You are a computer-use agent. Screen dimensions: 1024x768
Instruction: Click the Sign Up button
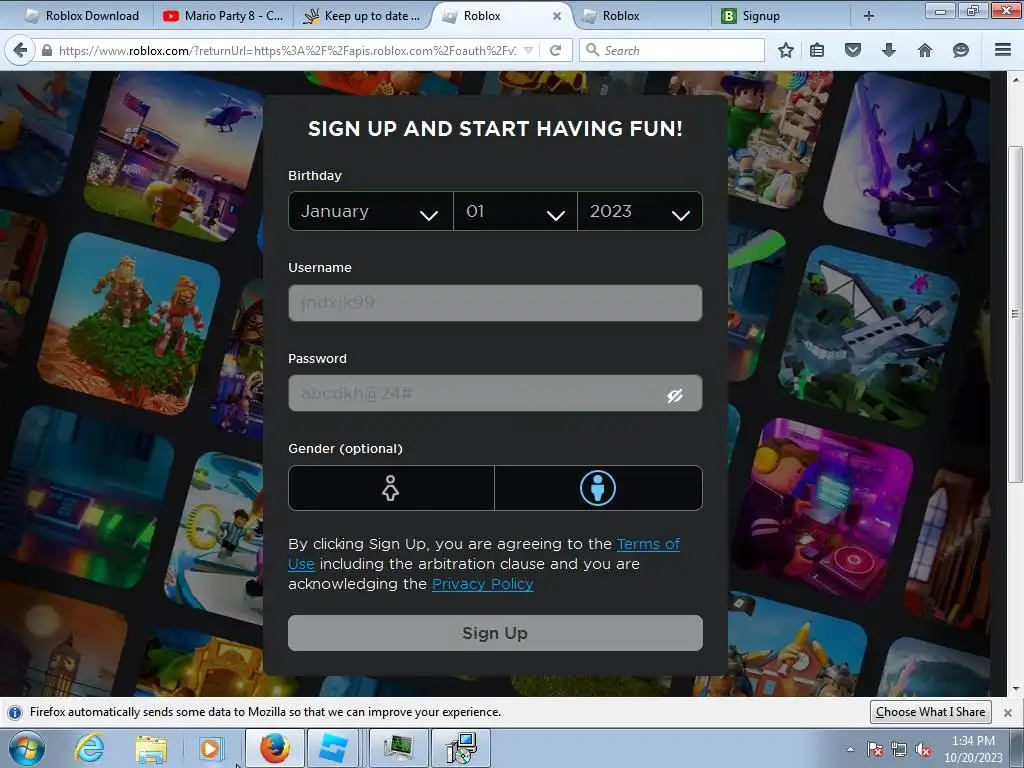point(495,633)
